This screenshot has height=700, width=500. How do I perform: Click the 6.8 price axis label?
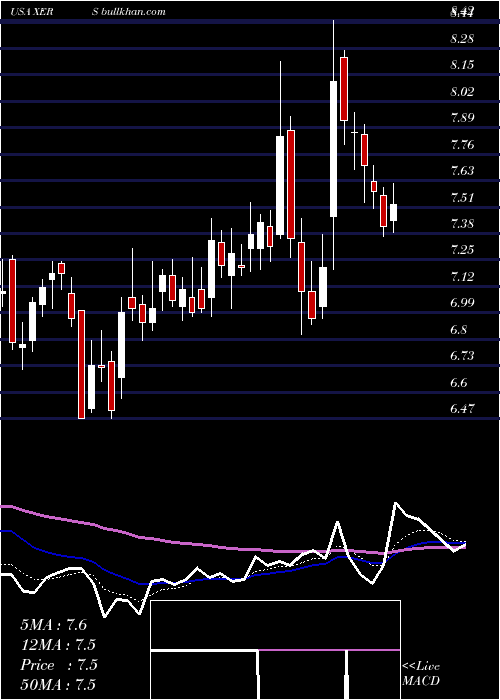[459, 330]
